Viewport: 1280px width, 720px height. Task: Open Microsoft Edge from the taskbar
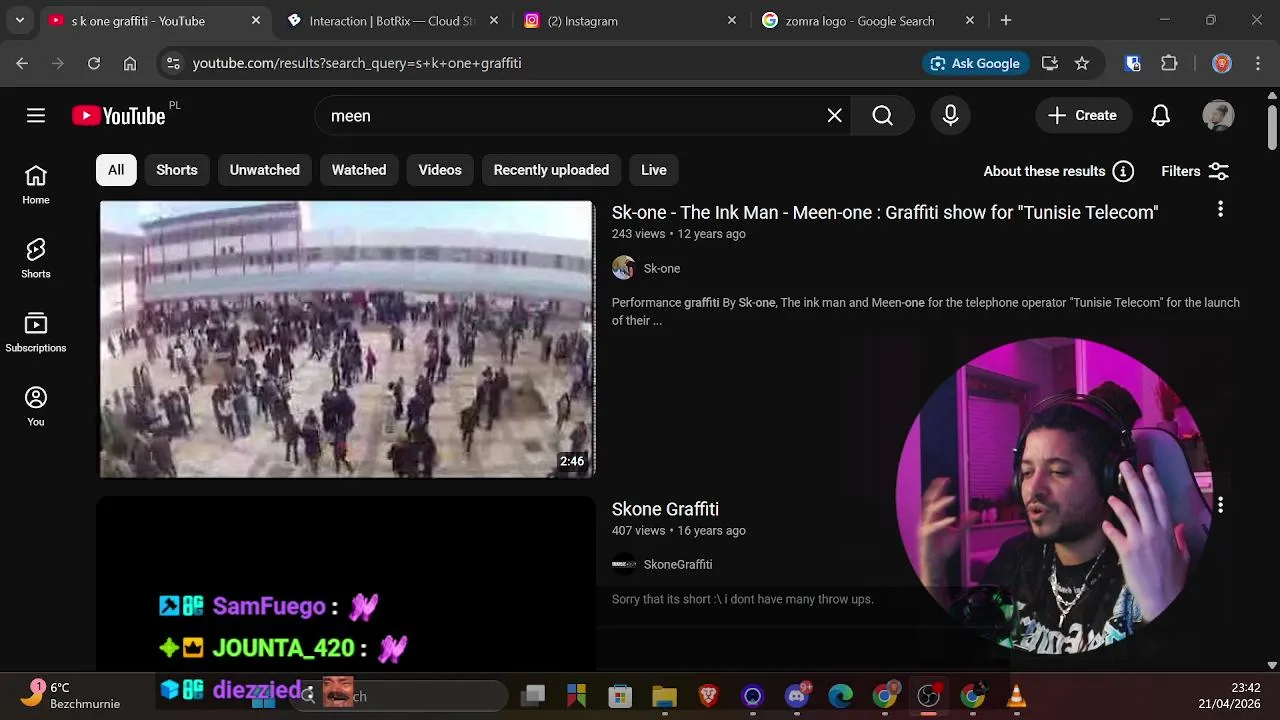pos(841,696)
